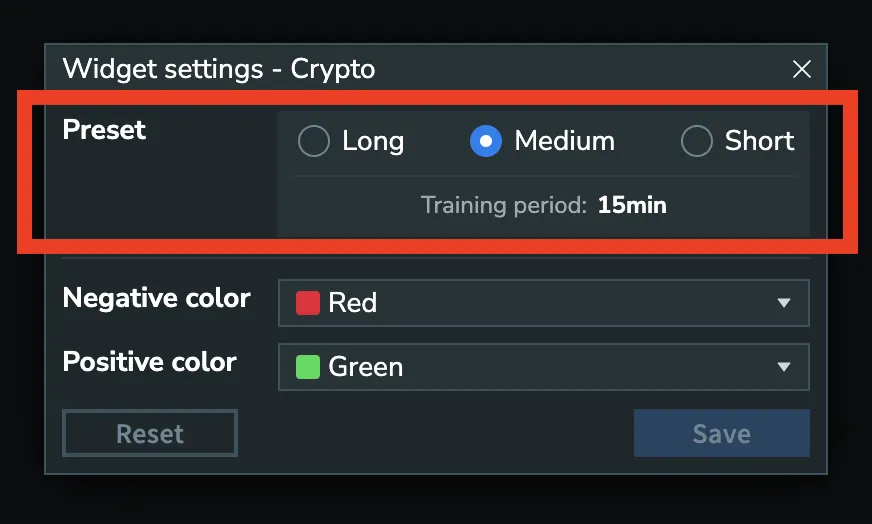This screenshot has height=524, width=872.
Task: Click the Preset section label
Action: pos(104,130)
